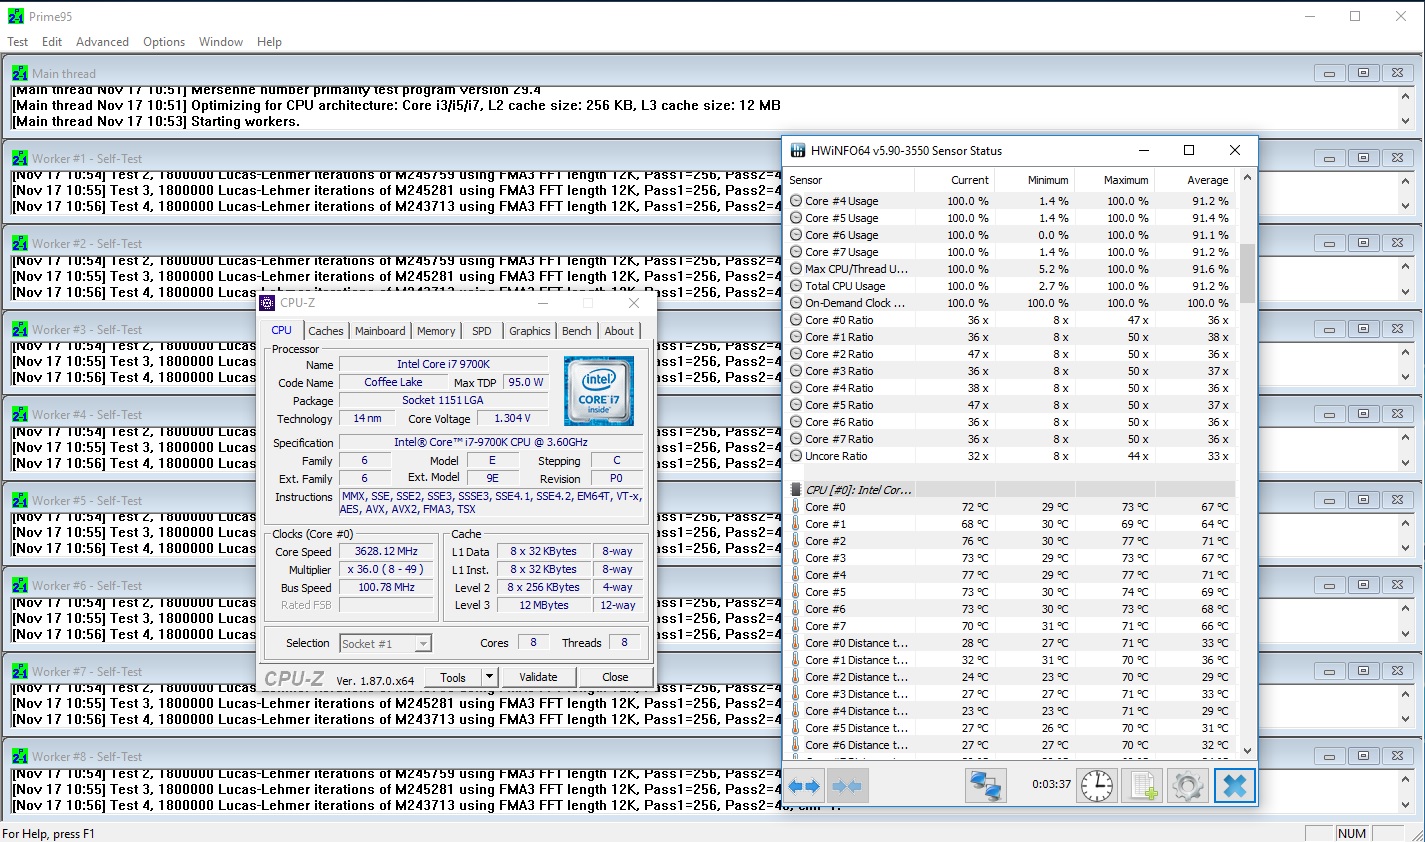Click the CPU-Z Core Speed value field

pyautogui.click(x=386, y=551)
